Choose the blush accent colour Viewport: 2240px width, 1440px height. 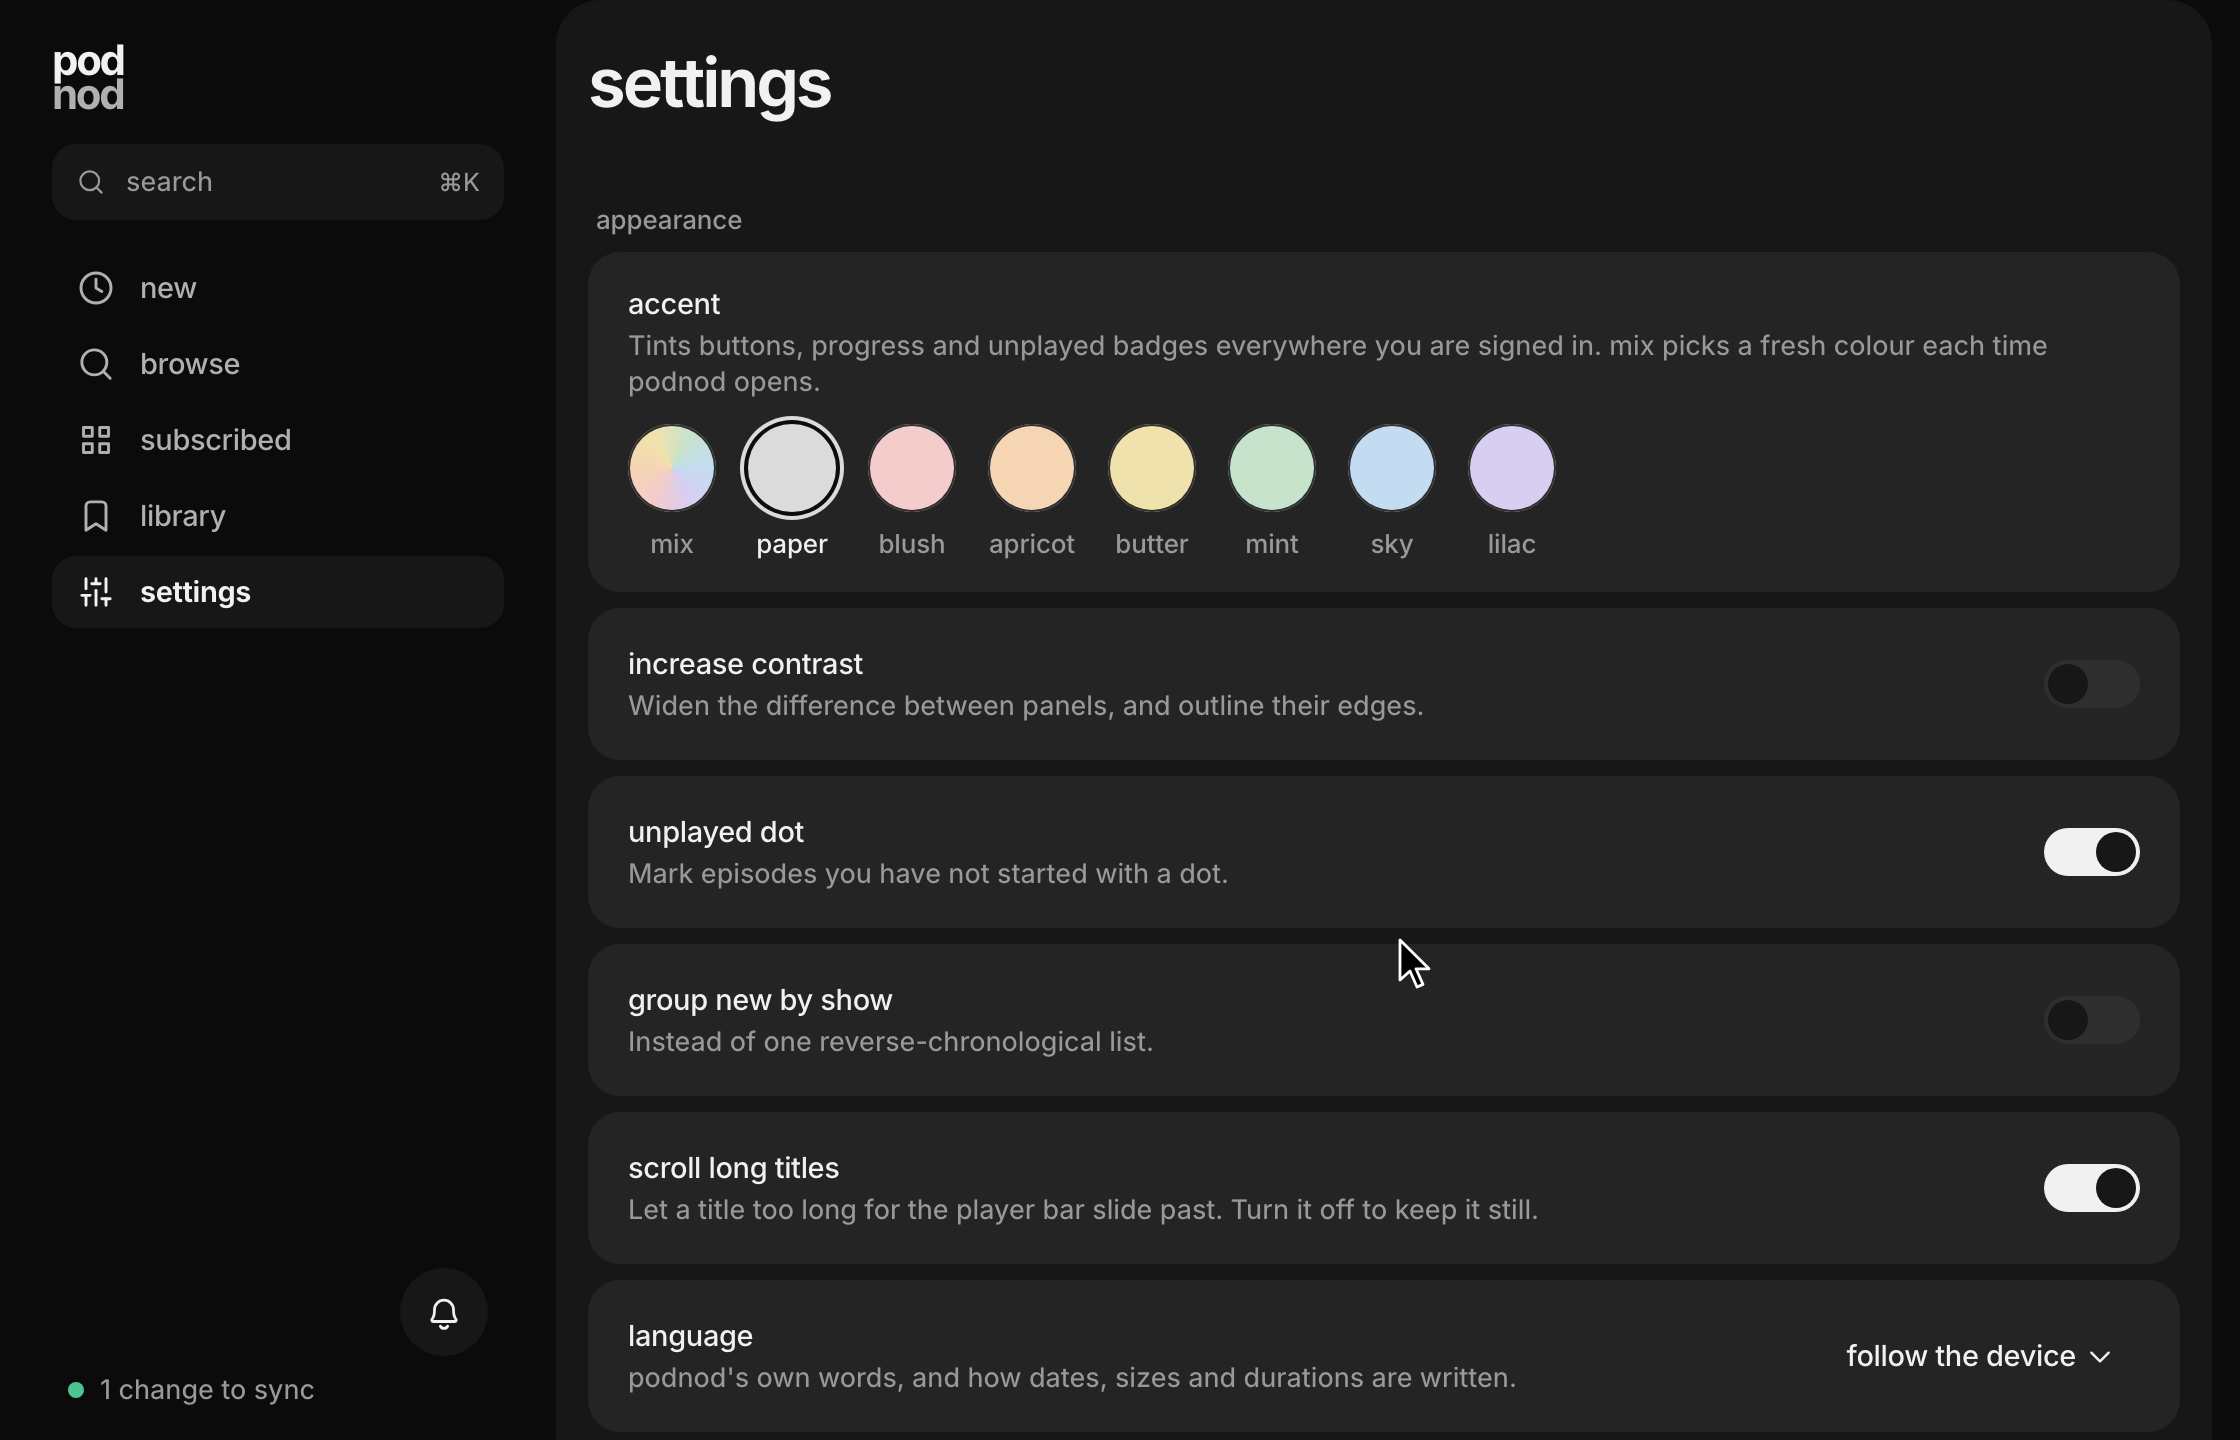coord(912,468)
